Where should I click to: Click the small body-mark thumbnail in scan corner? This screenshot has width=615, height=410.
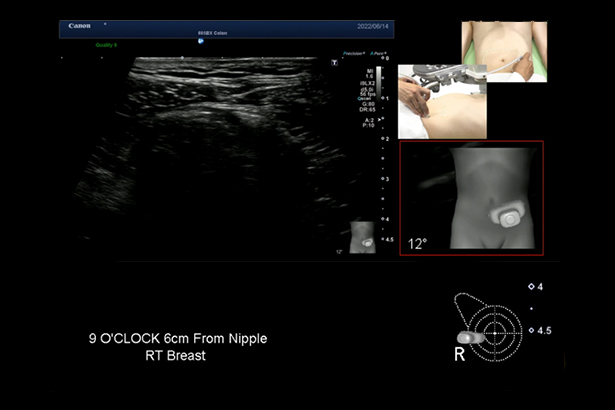click(x=364, y=237)
